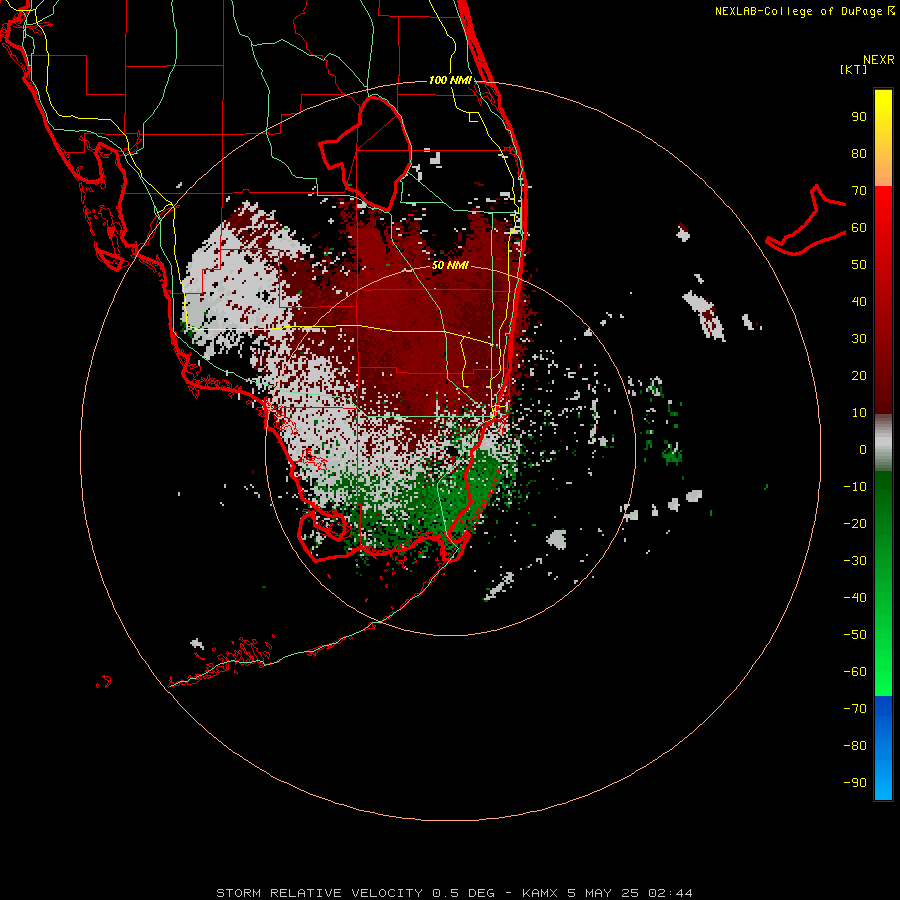This screenshot has height=900, width=900.
Task: Click the -30 value on velocity scale
Action: (x=855, y=561)
